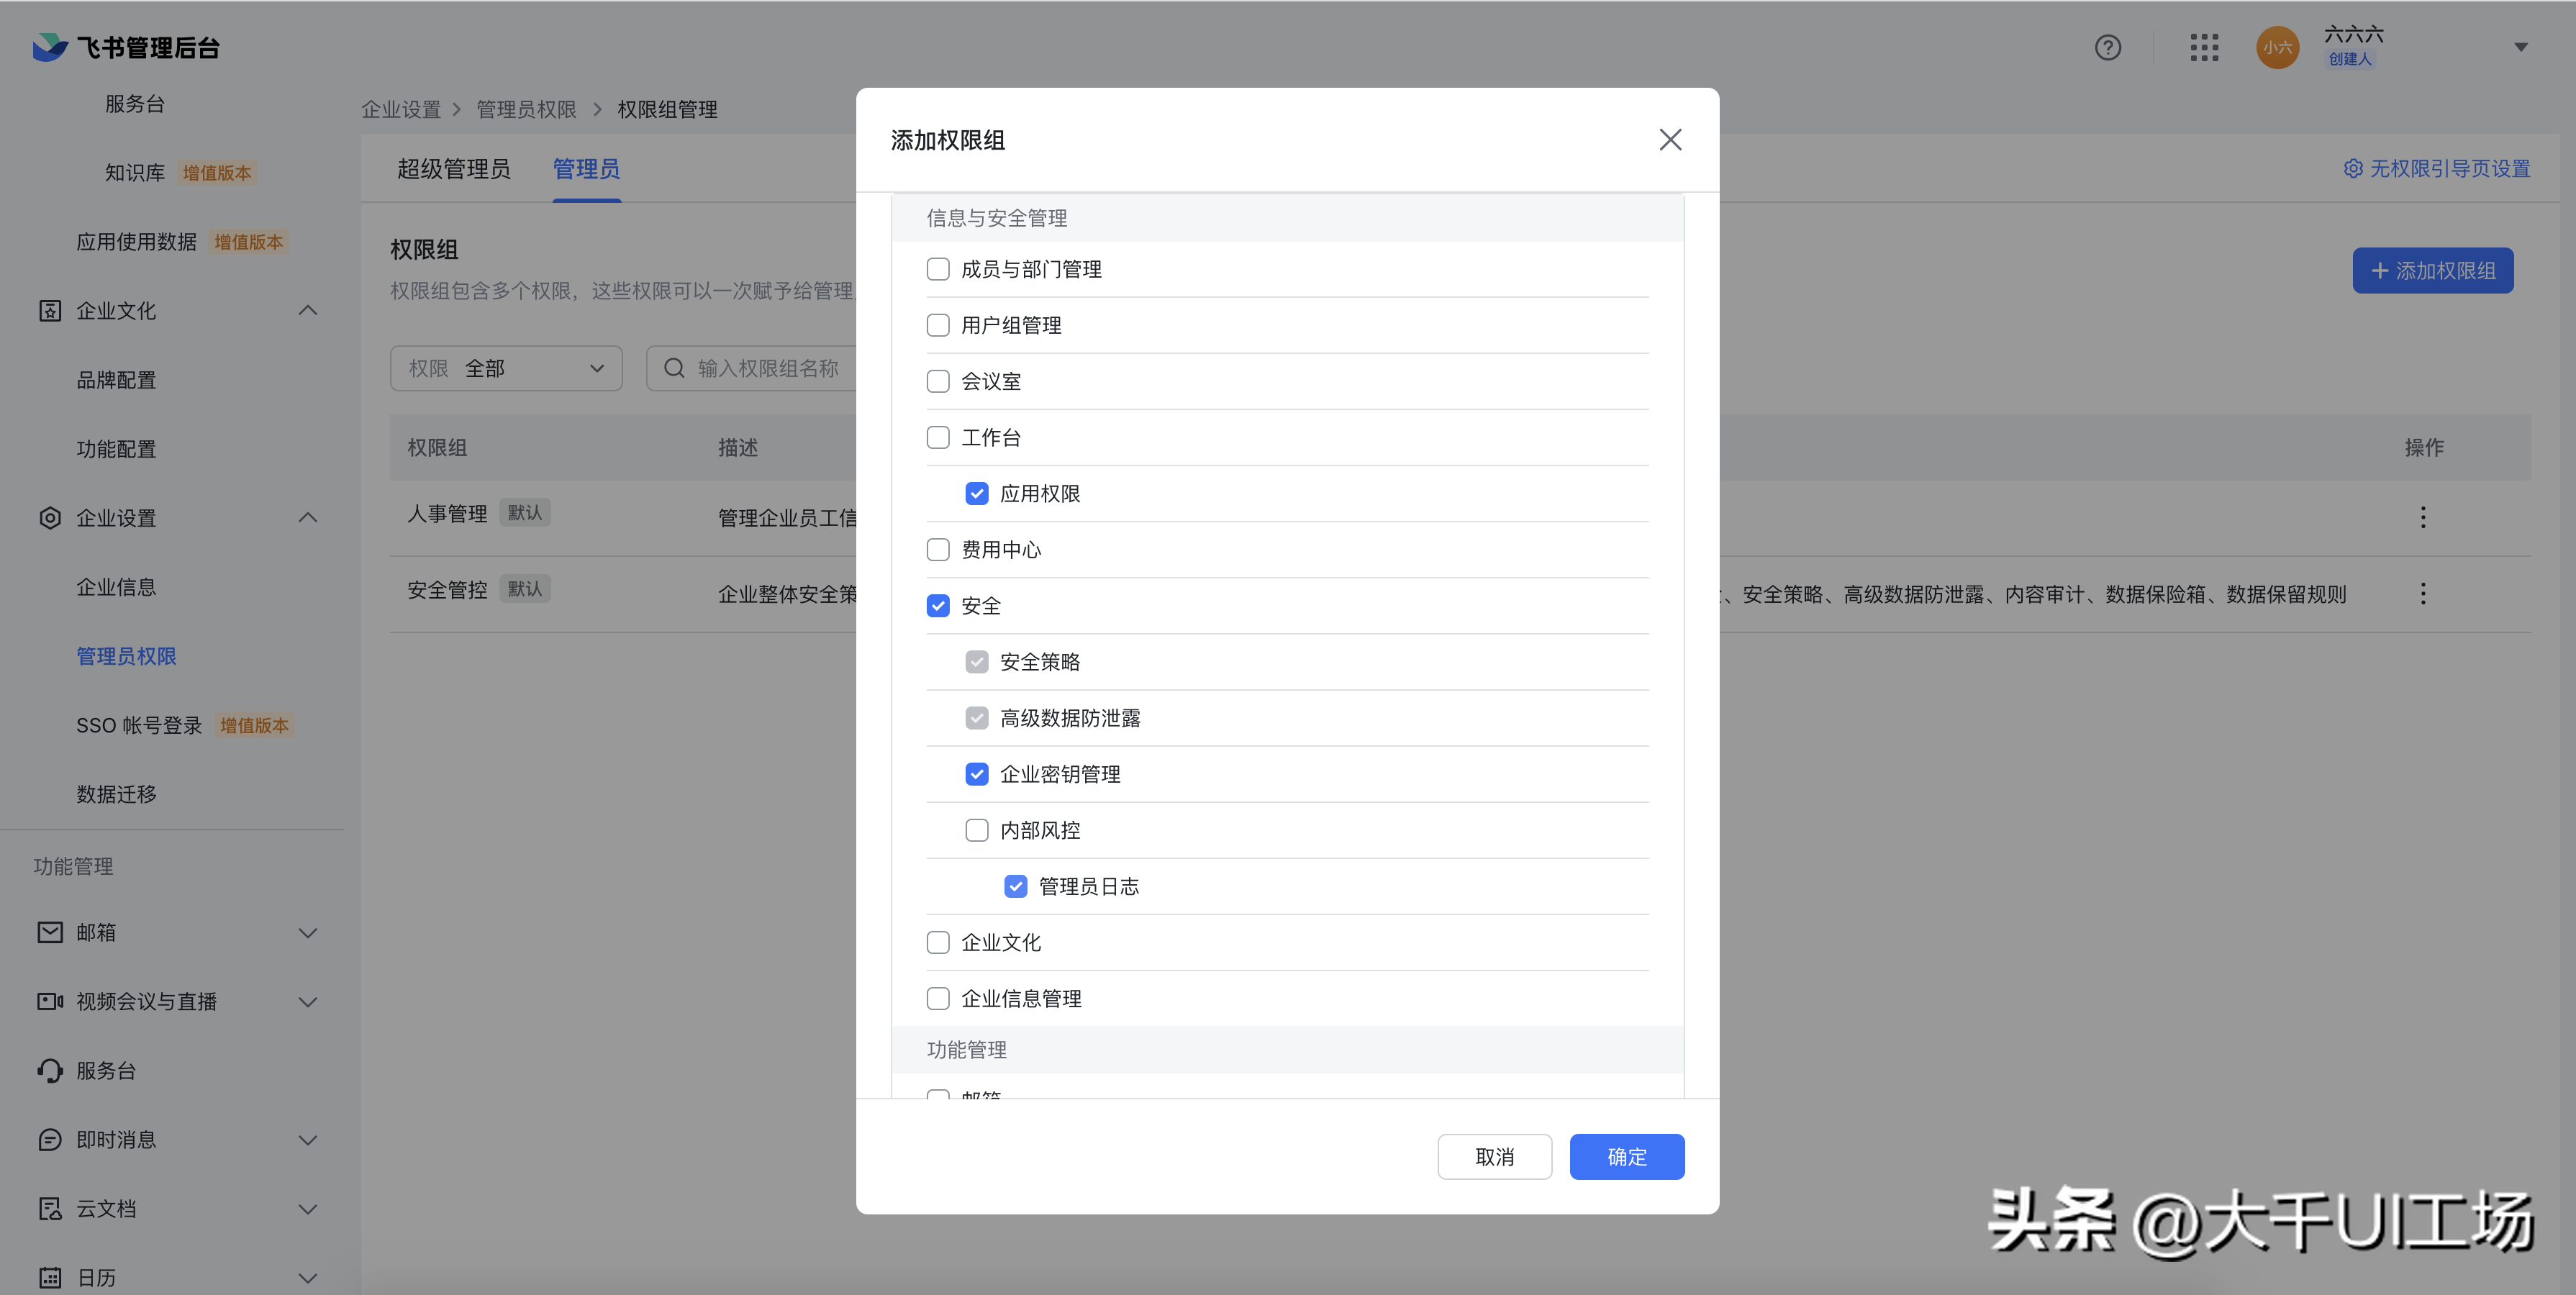This screenshot has width=2576, height=1295.
Task: Open 品牌配置 in the sidebar
Action: [x=116, y=380]
